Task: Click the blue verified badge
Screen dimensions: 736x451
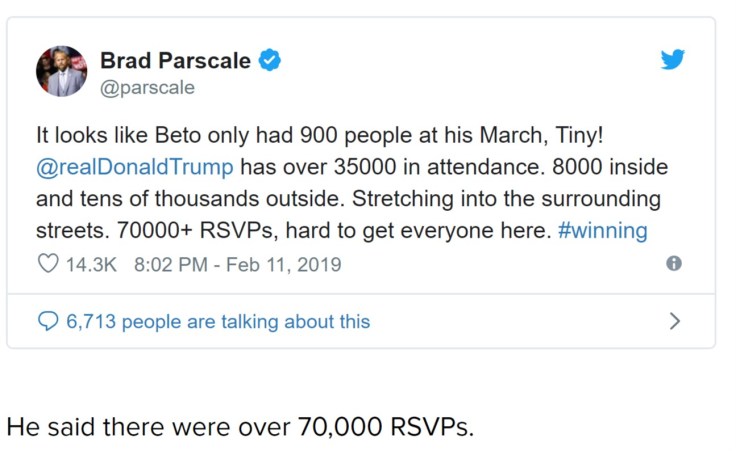Action: (270, 61)
